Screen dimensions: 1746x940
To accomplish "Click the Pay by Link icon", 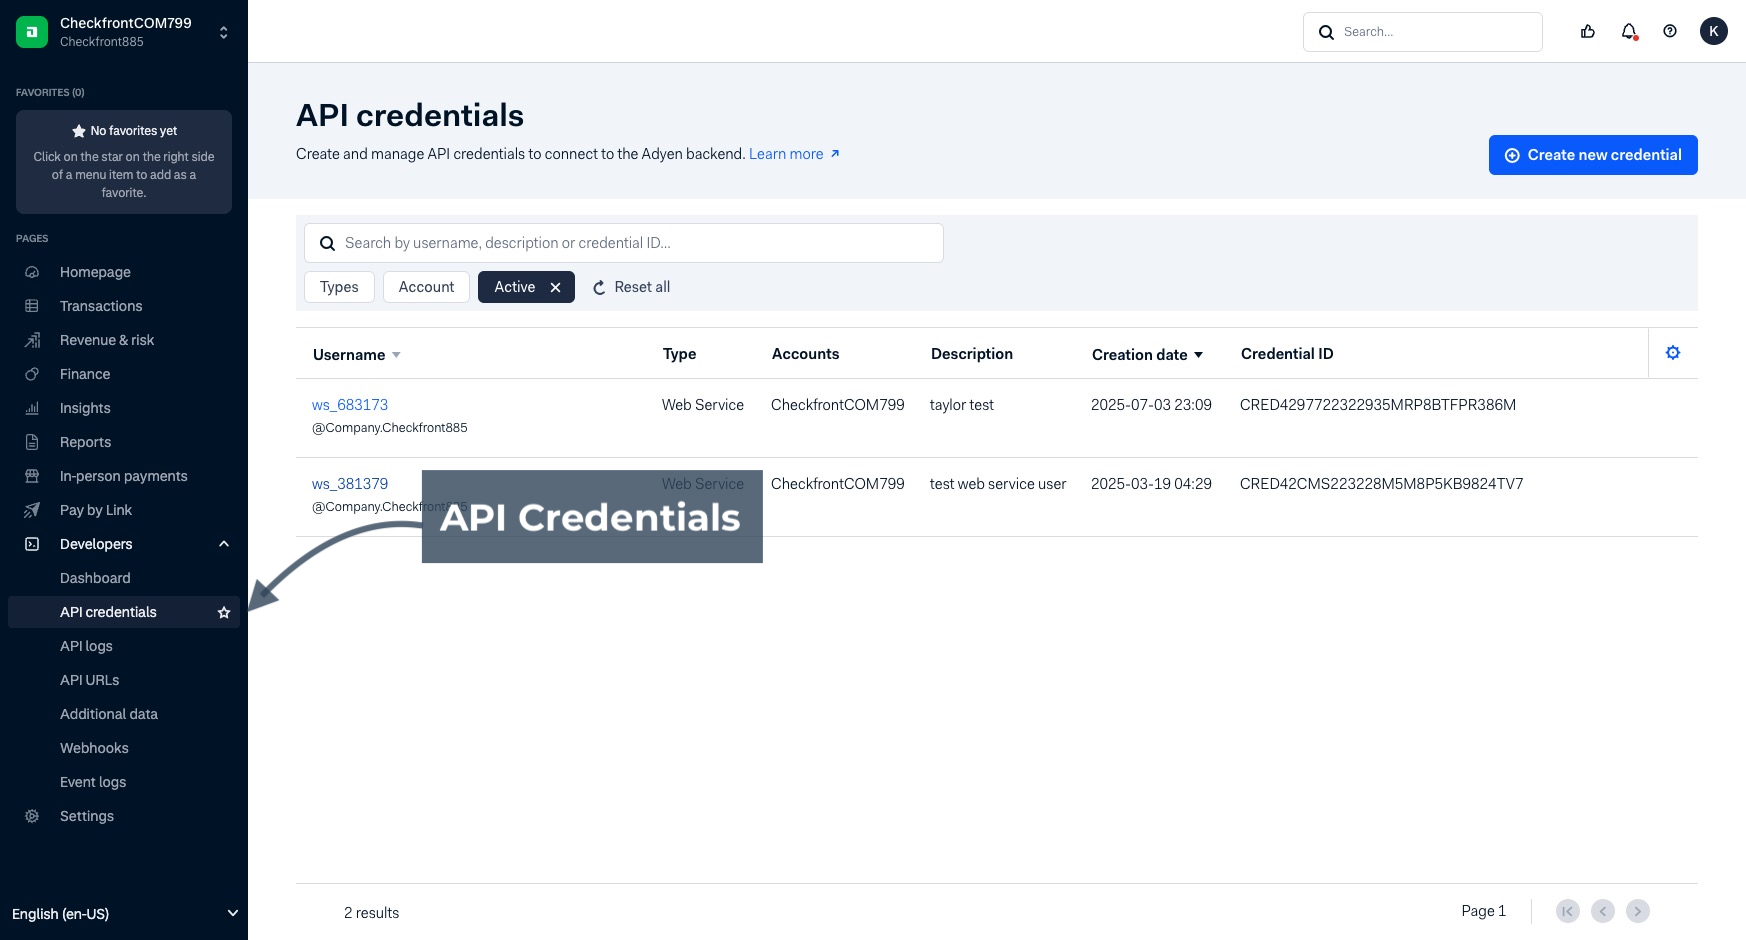I will point(32,510).
